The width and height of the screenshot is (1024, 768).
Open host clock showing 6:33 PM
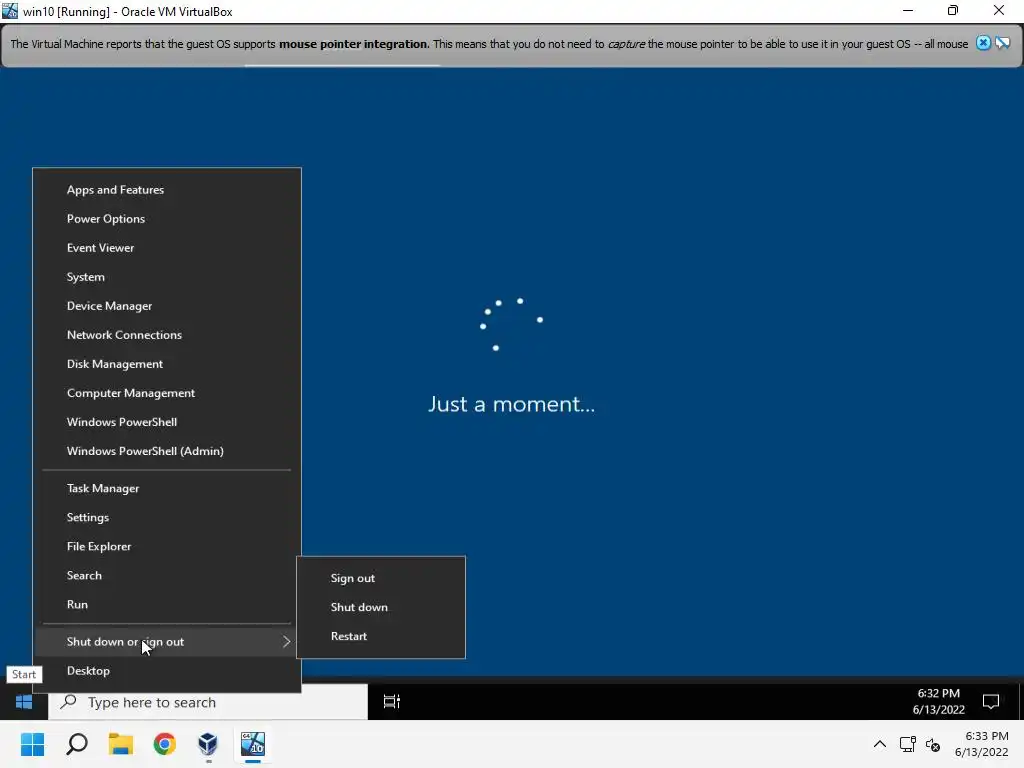(981, 744)
